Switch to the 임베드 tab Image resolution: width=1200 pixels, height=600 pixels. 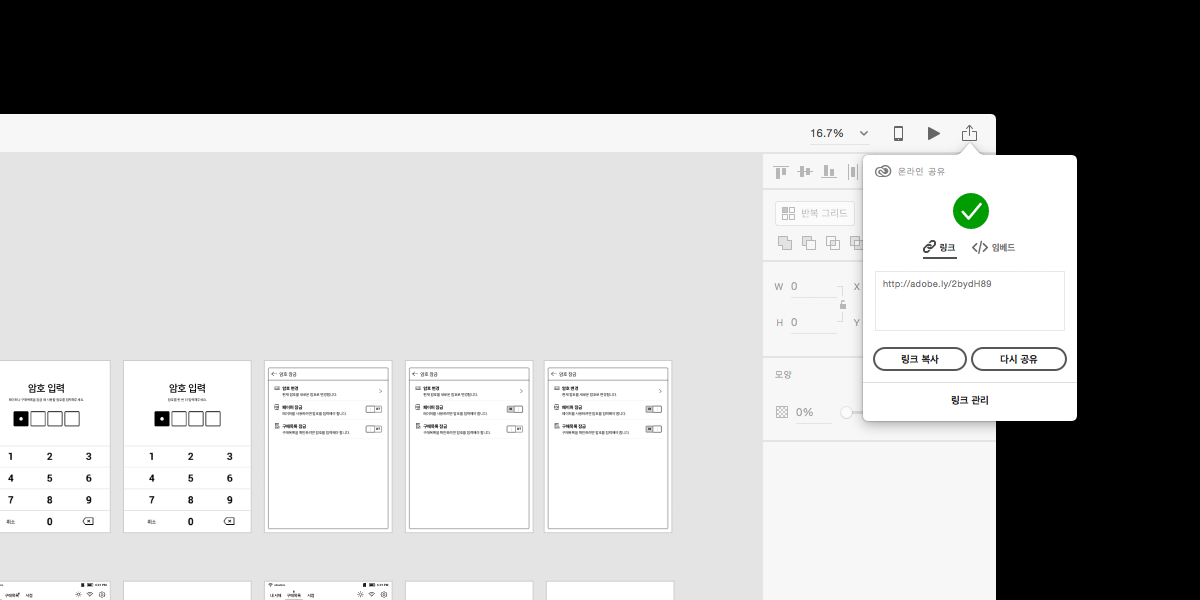[x=993, y=247]
